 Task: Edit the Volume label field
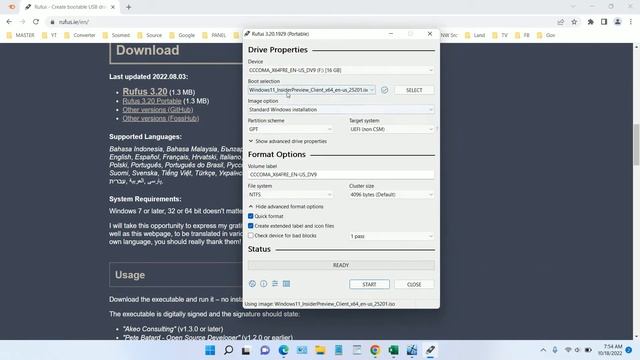tap(341, 174)
